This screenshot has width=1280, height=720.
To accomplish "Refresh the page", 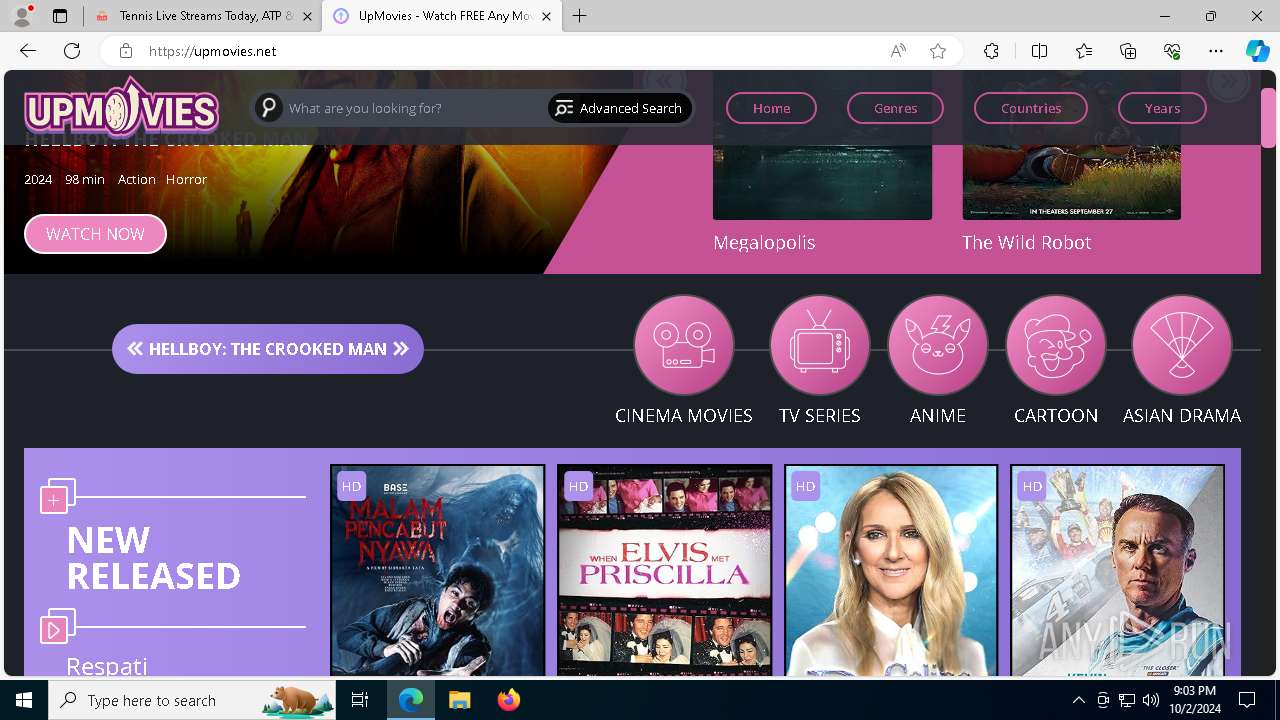I will [x=72, y=51].
